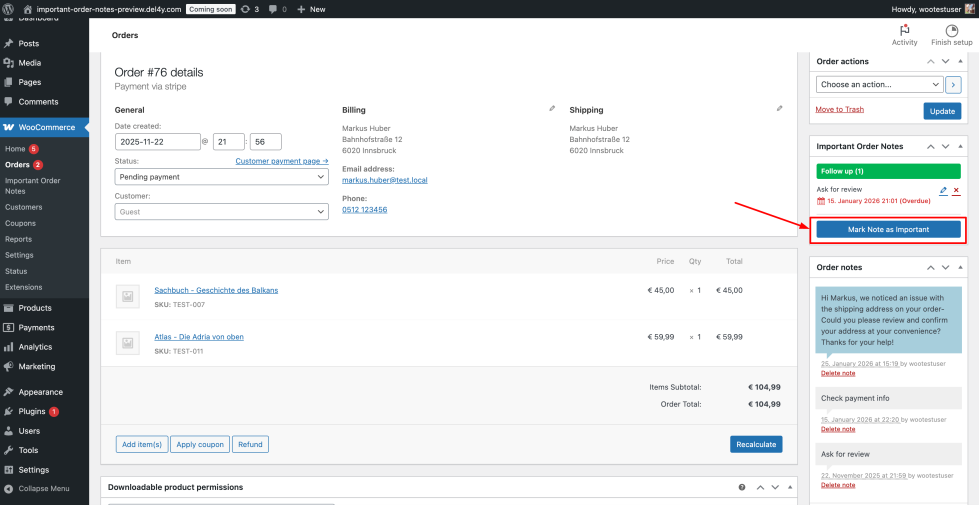The height and width of the screenshot is (505, 979).
Task: Toggle the Order notes panel triangle
Action: [961, 268]
